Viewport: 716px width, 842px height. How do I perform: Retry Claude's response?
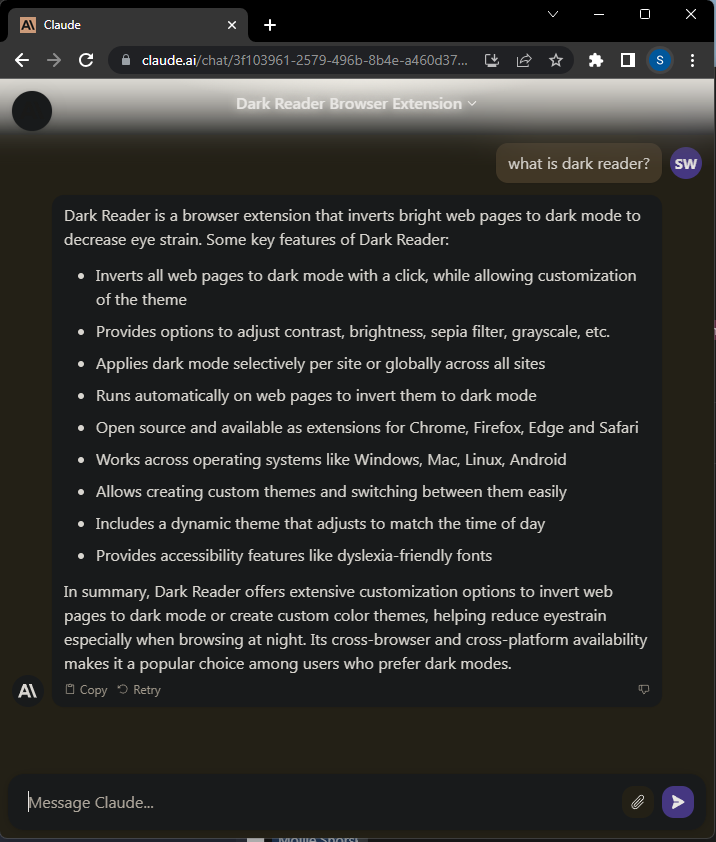tap(138, 689)
